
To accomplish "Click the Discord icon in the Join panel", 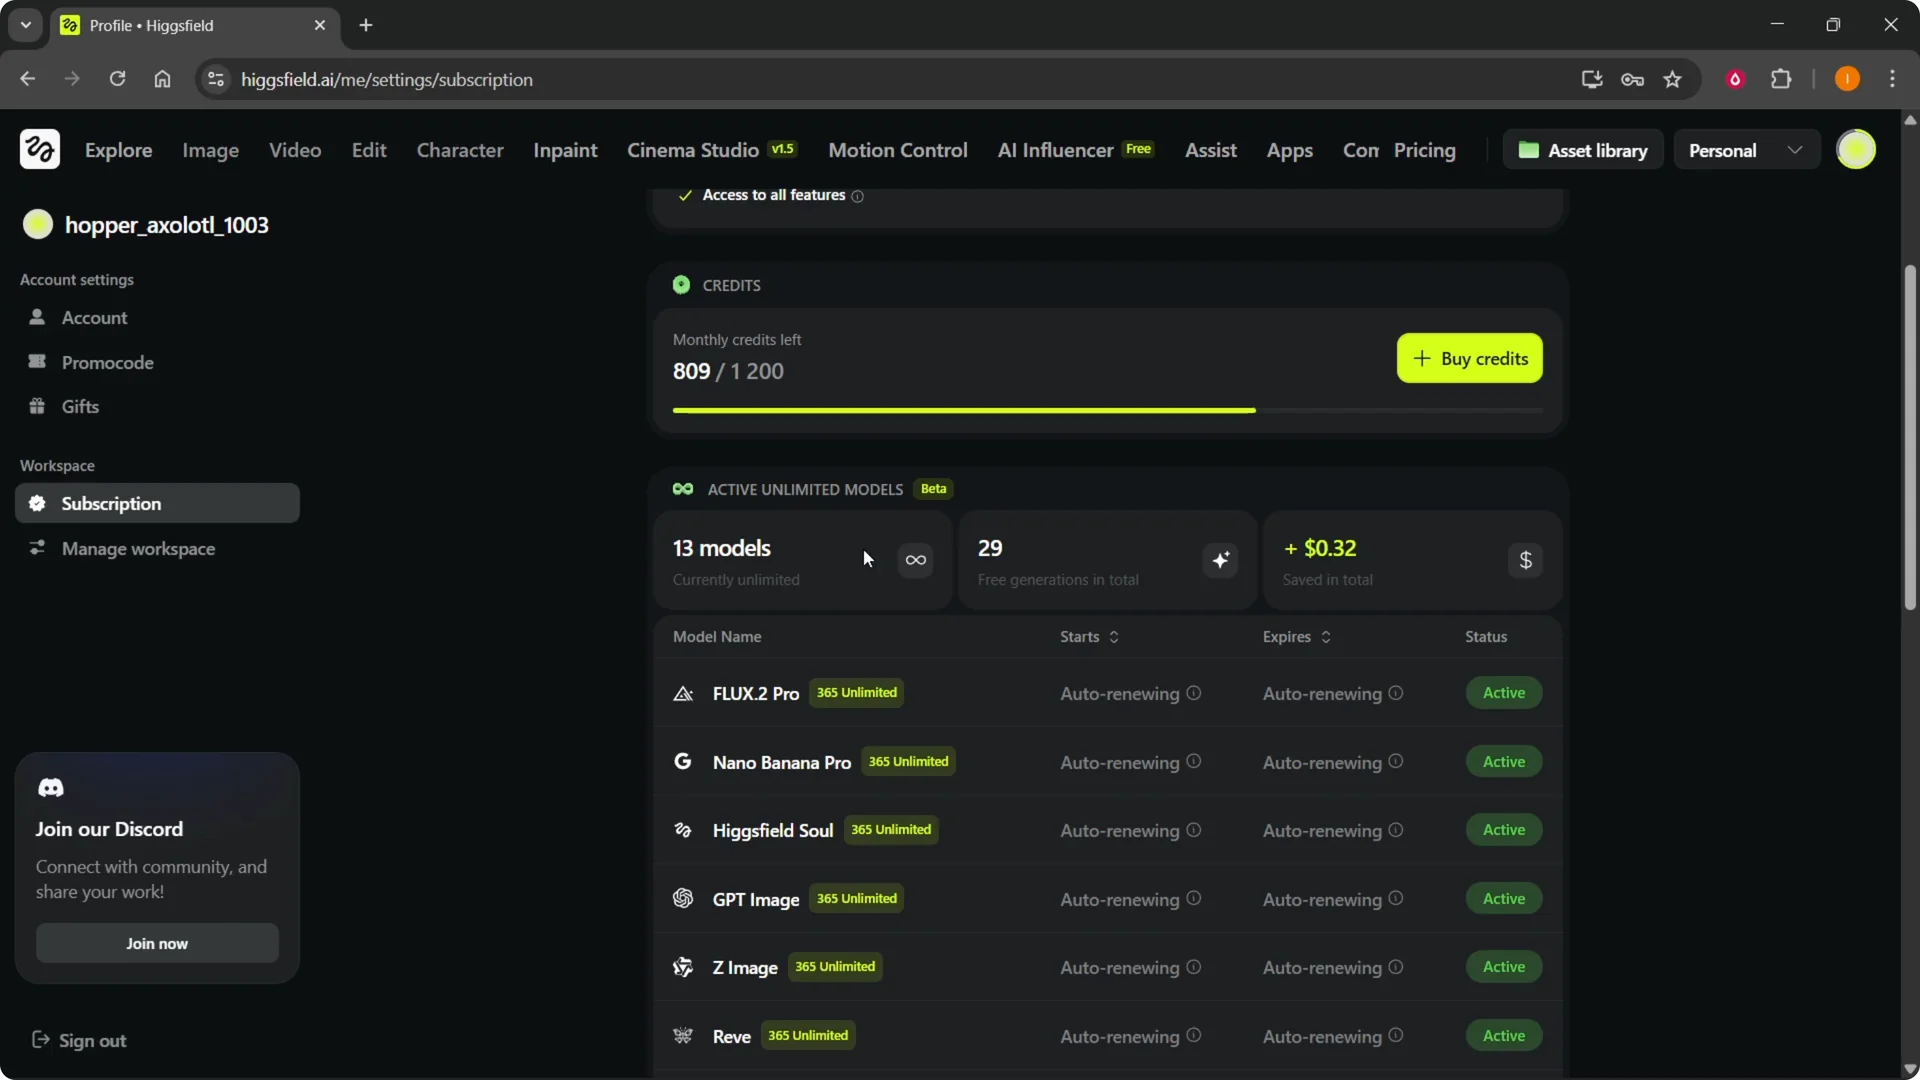I will pos(51,788).
